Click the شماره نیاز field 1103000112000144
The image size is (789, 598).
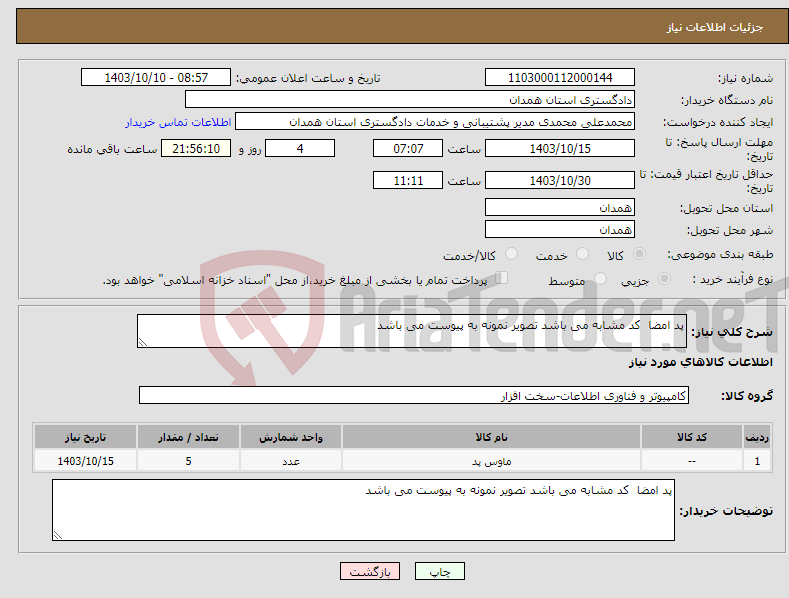click(560, 78)
